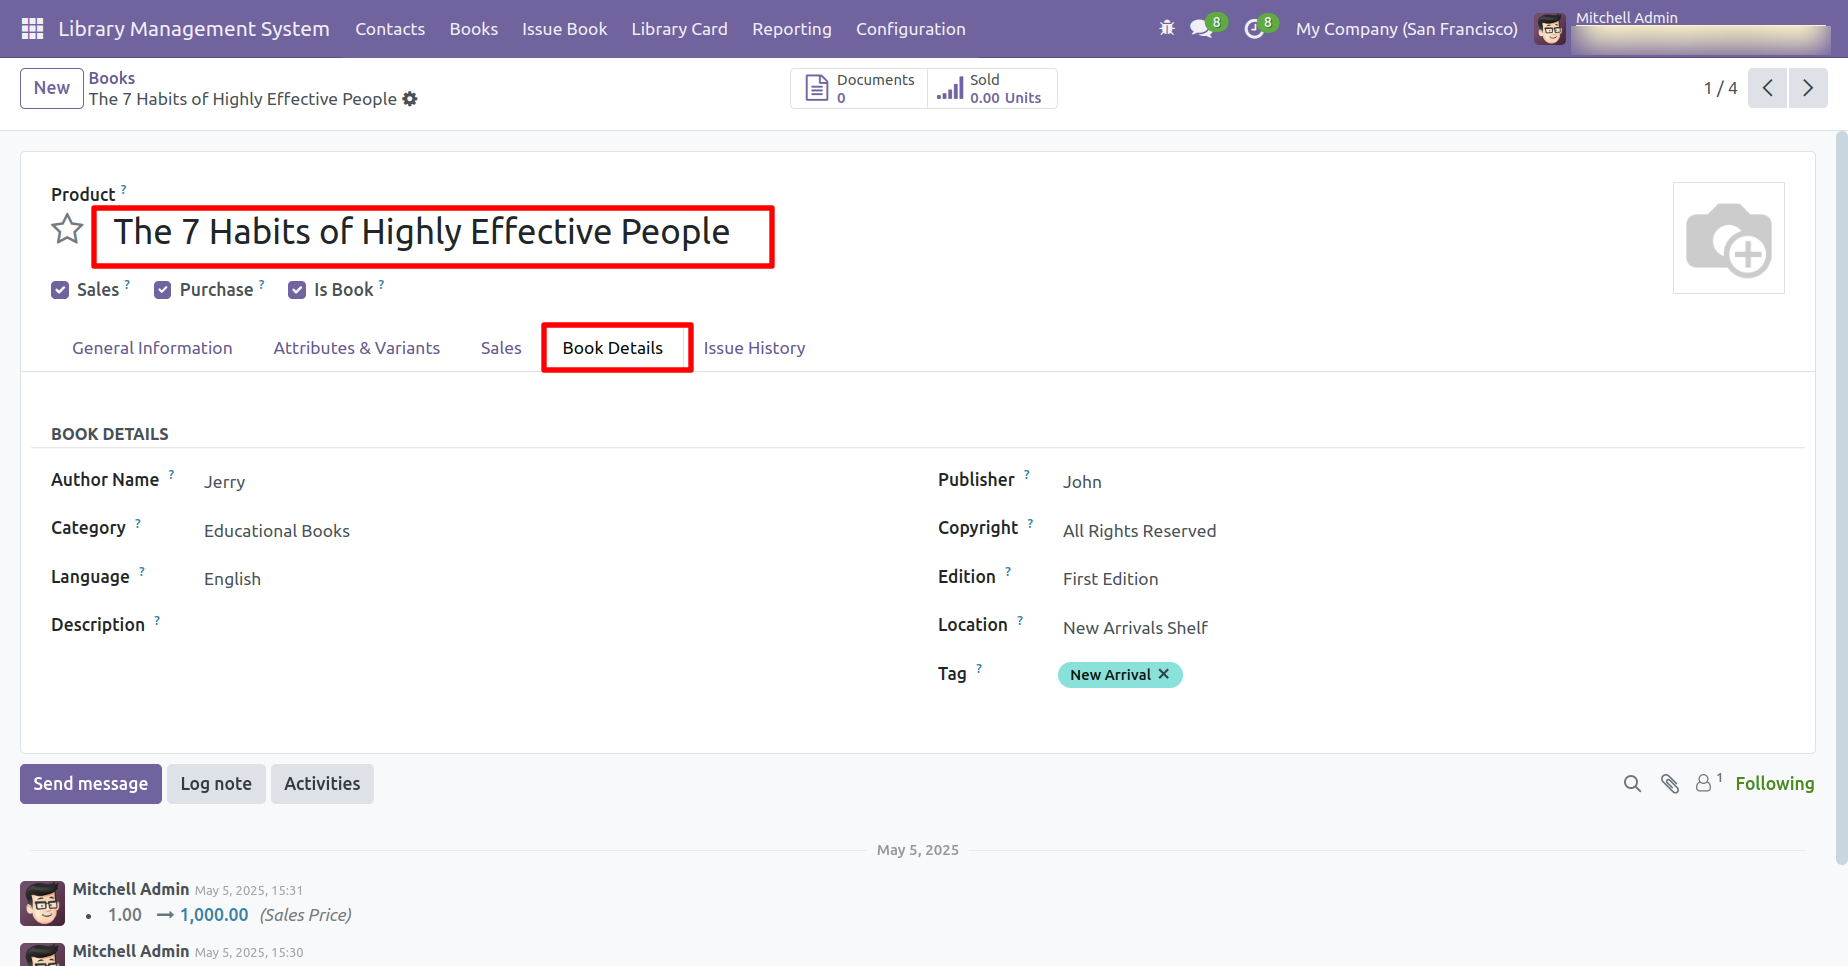
Task: Click the followers person icon
Action: tap(1704, 784)
